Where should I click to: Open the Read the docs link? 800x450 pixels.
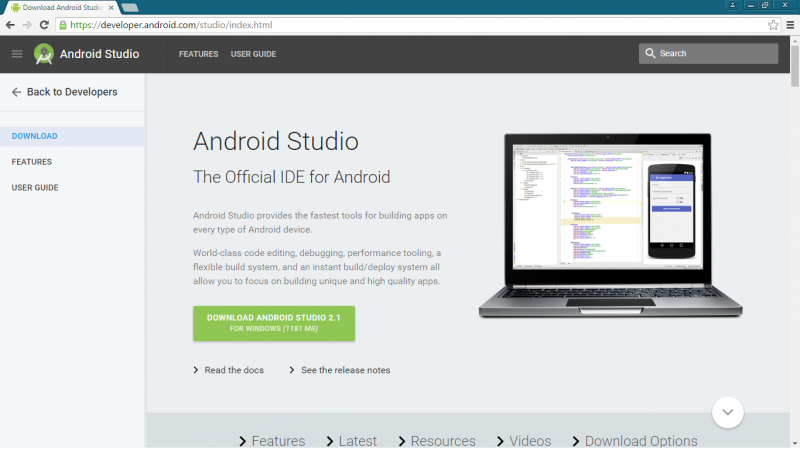point(233,370)
